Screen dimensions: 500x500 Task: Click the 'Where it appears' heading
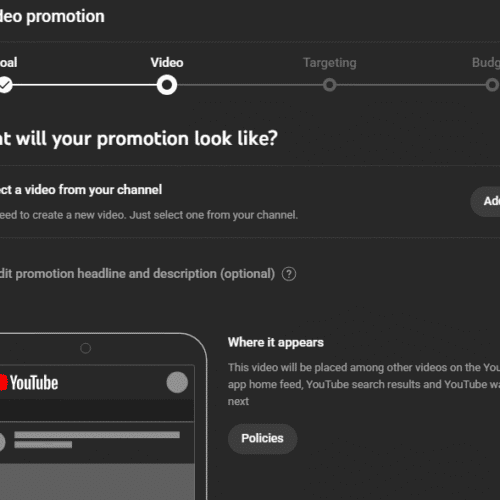tap(276, 342)
